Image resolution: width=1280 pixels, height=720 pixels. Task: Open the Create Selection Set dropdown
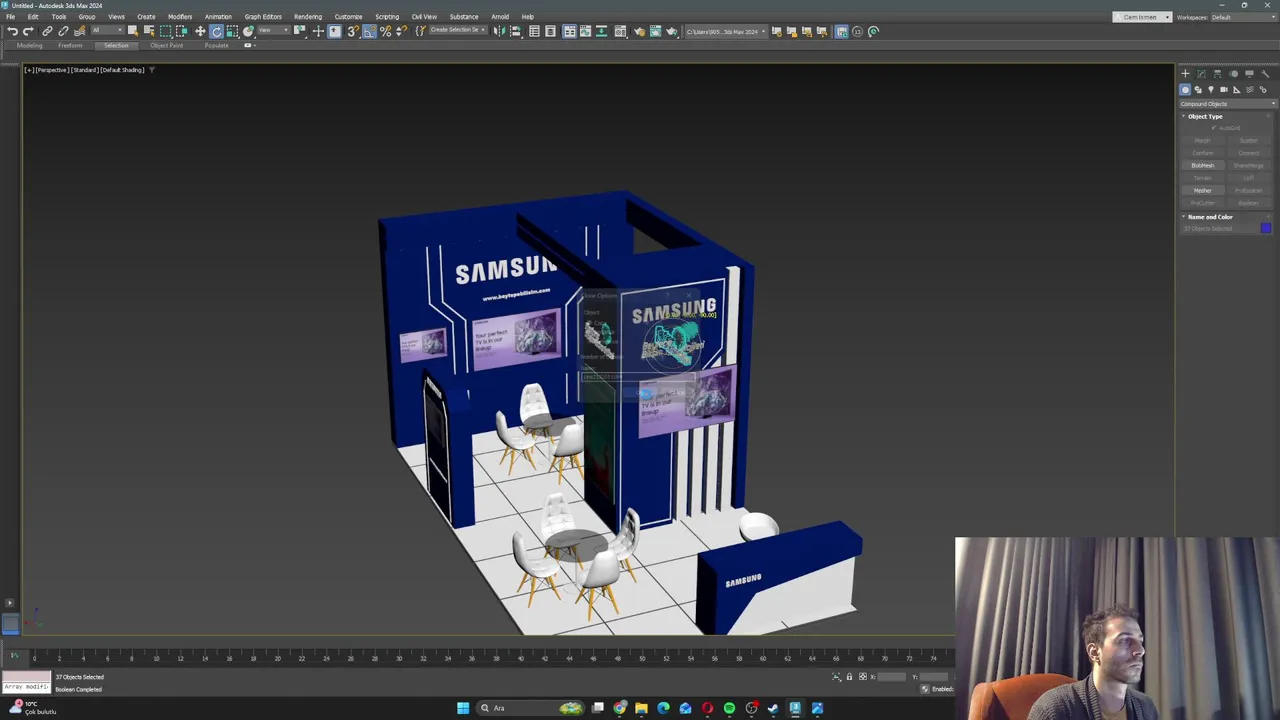(458, 31)
